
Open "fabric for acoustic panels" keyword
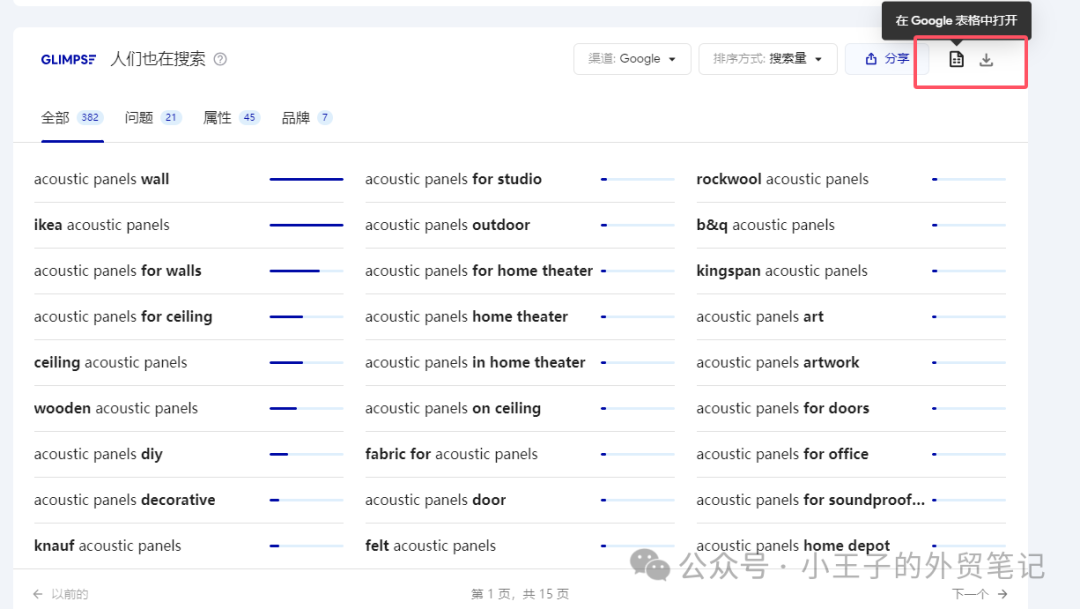(x=451, y=454)
